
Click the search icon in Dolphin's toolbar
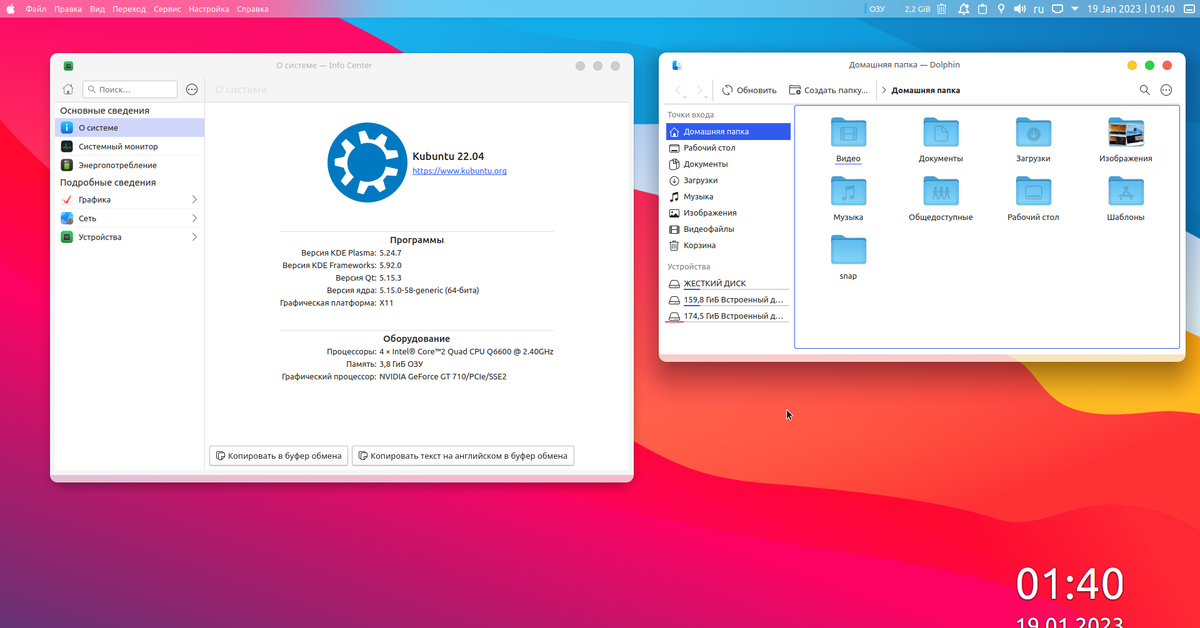tap(1145, 90)
